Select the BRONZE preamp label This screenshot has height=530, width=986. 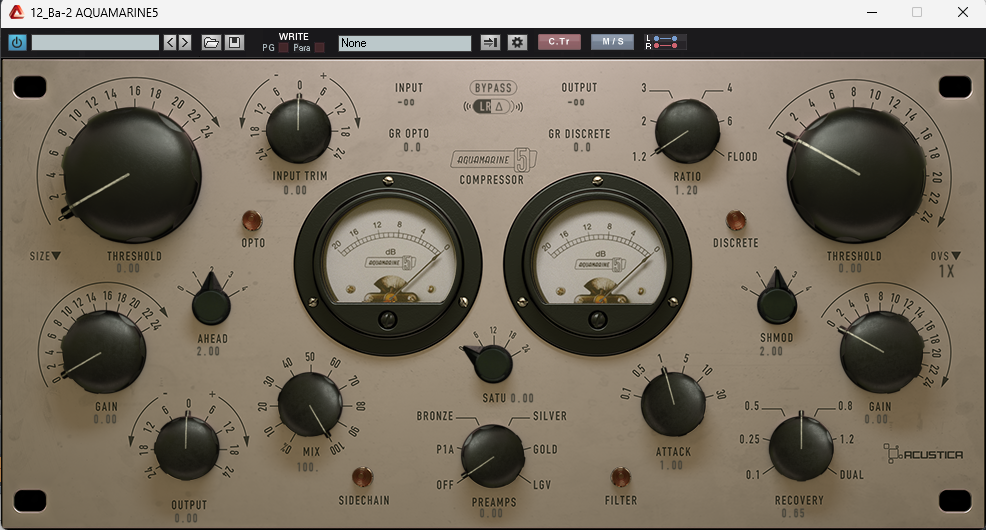coord(435,416)
